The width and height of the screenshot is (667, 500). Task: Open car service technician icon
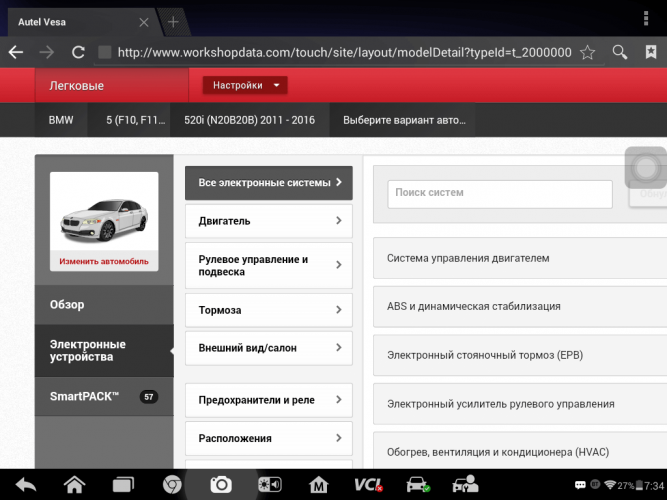465,484
